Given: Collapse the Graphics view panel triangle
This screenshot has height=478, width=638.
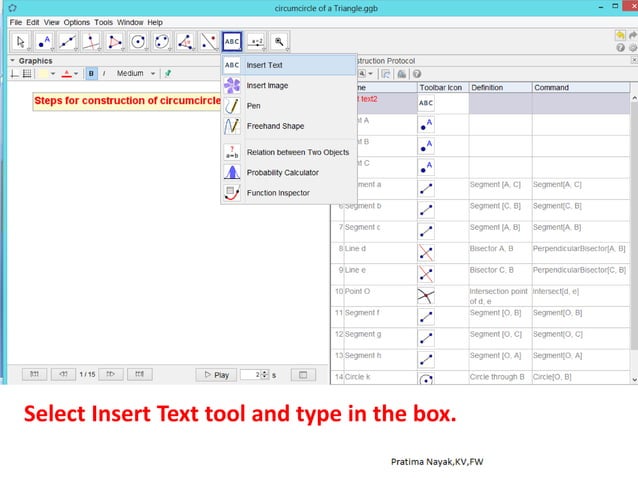Looking at the screenshot, I should [12, 60].
